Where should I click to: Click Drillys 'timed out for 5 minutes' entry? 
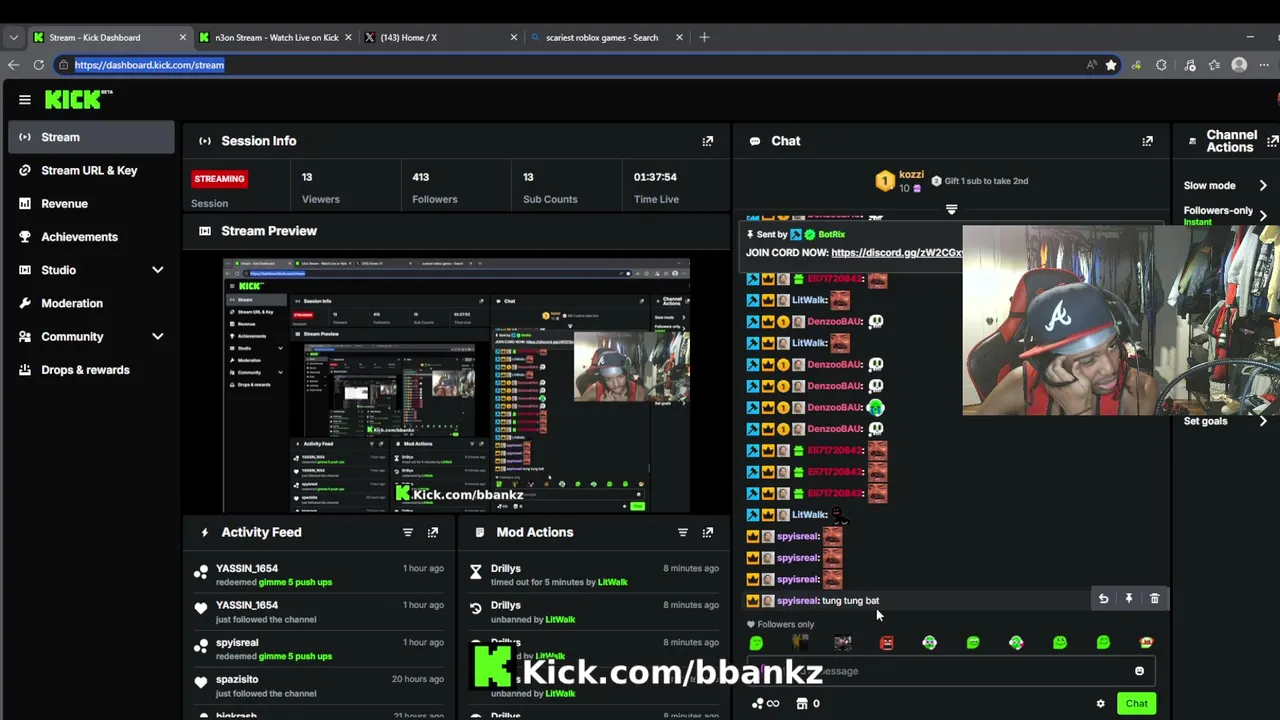click(x=595, y=575)
